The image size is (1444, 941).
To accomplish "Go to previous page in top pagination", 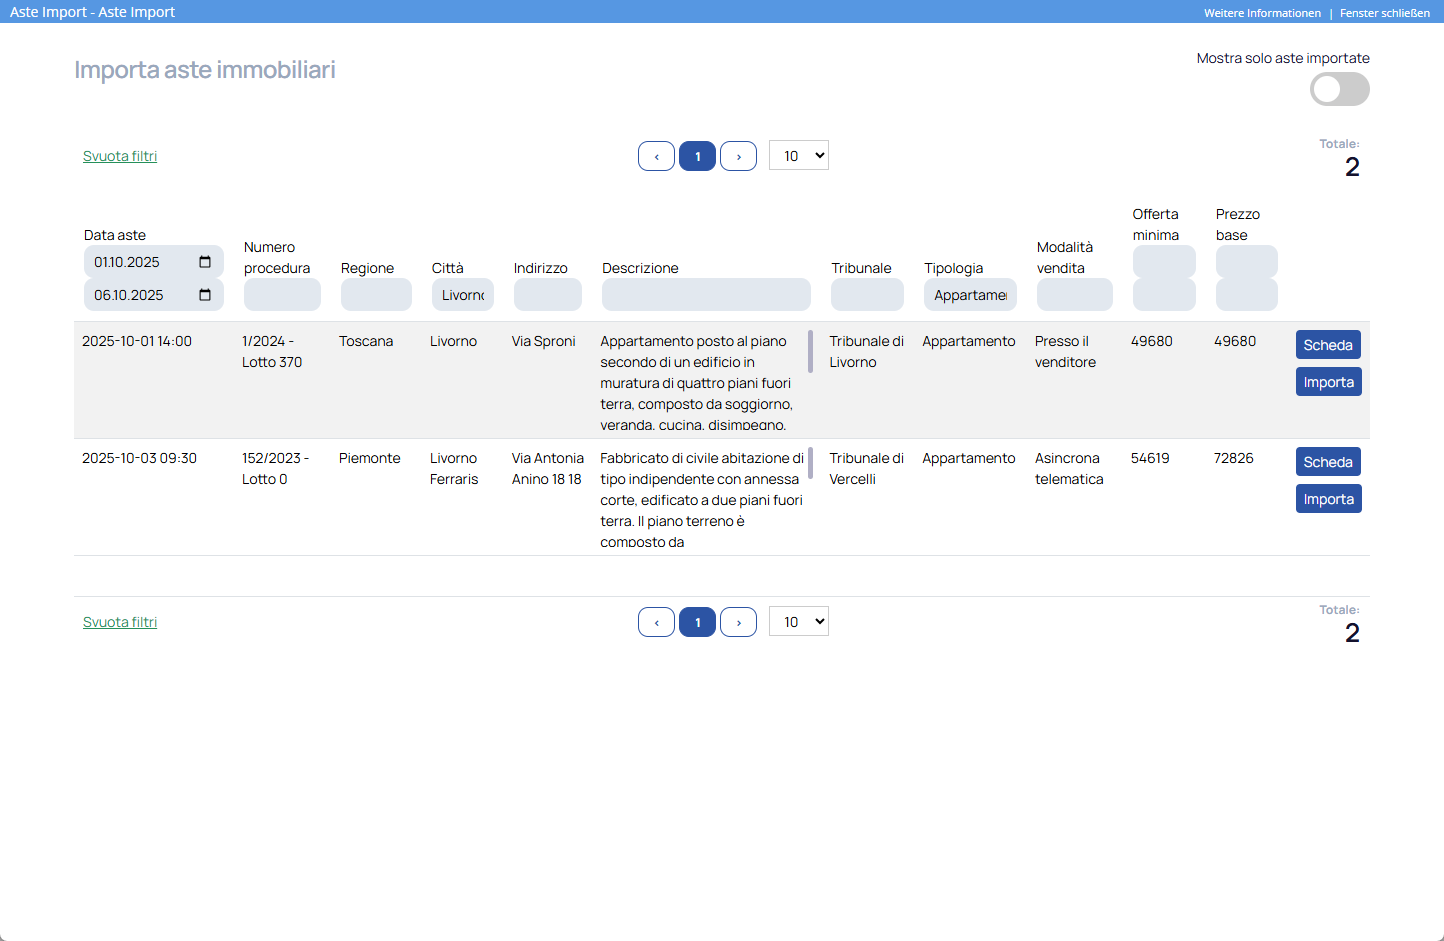I will (x=656, y=156).
